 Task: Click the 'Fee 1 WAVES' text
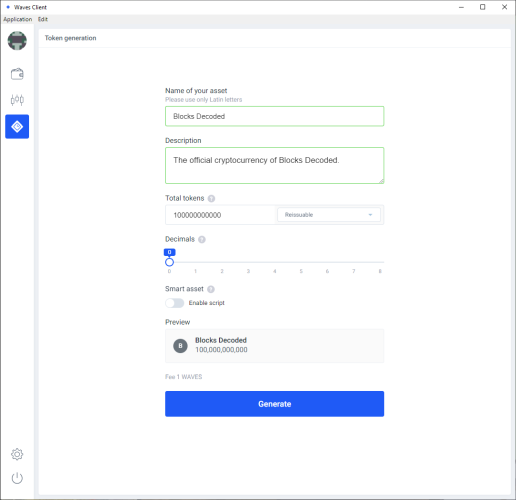click(x=184, y=377)
